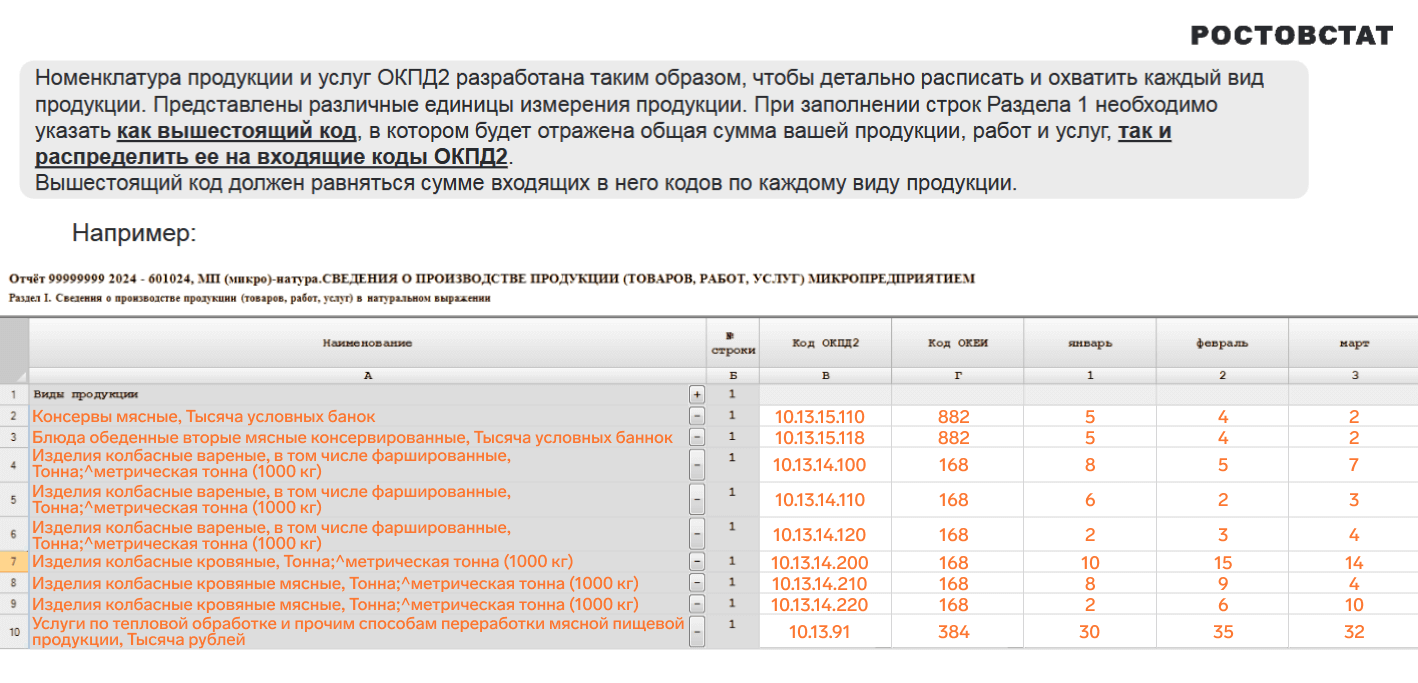Image resolution: width=1418 pixels, height=683 pixels.
Task: Collapse the row with code 10.13.14.220
Action: [697, 604]
